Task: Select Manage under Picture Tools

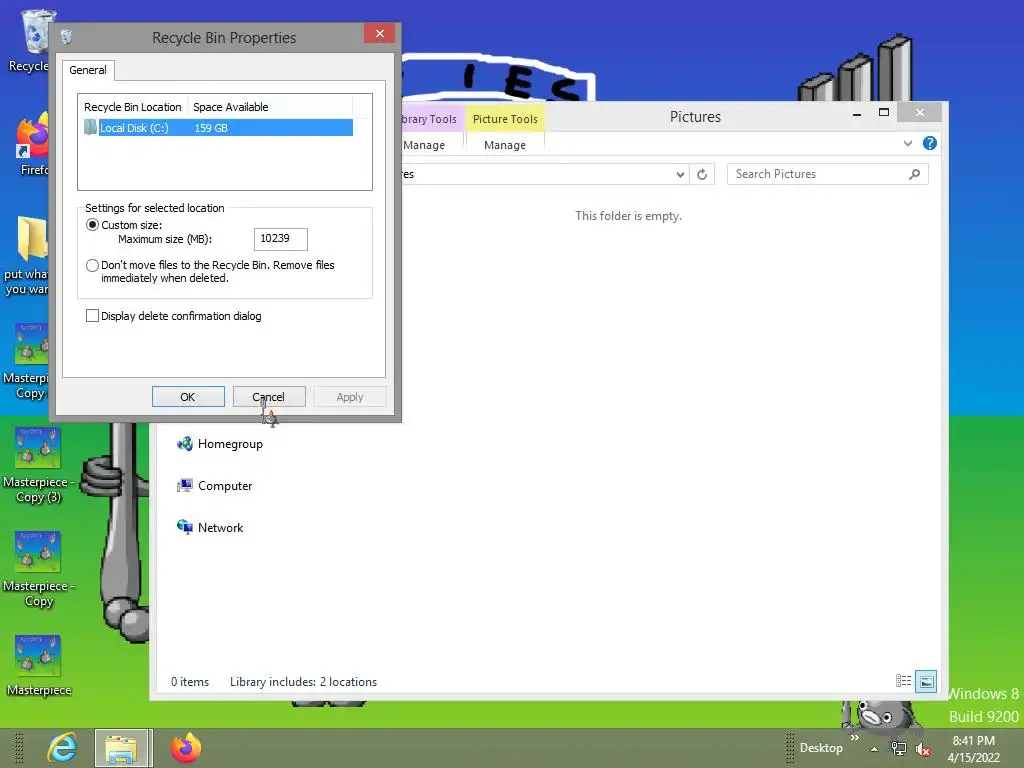Action: 505,145
